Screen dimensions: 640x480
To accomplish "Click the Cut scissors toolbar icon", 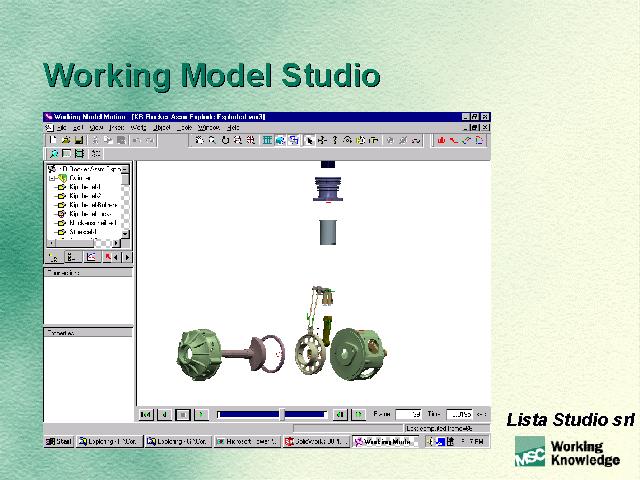I will pos(95,140).
